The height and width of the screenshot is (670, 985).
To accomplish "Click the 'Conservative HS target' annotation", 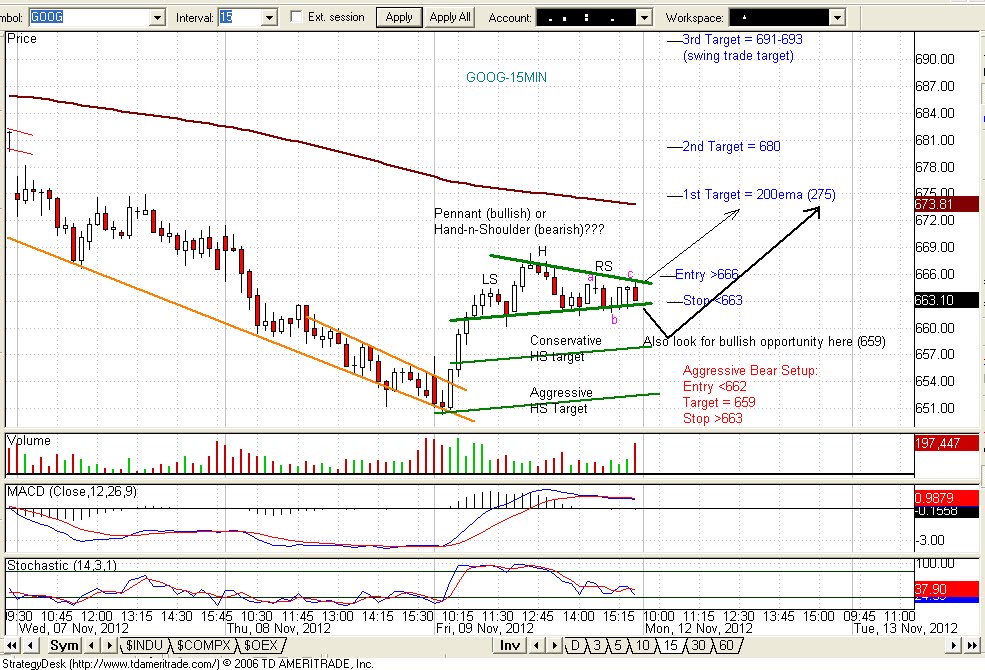I will pos(565,349).
